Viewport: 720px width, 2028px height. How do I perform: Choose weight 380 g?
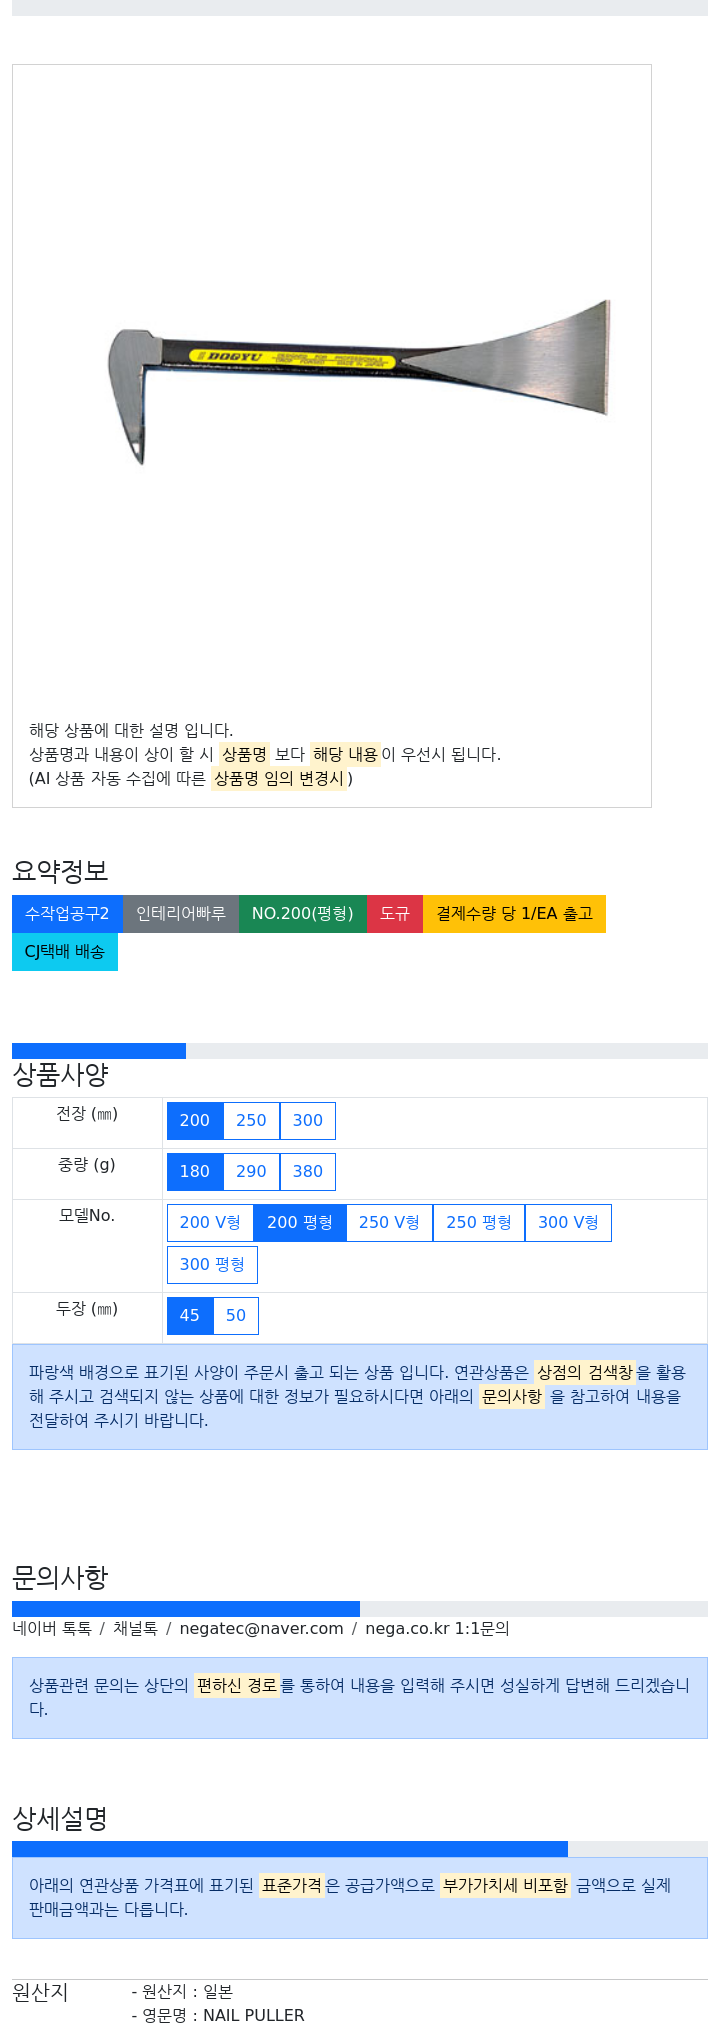[308, 1172]
